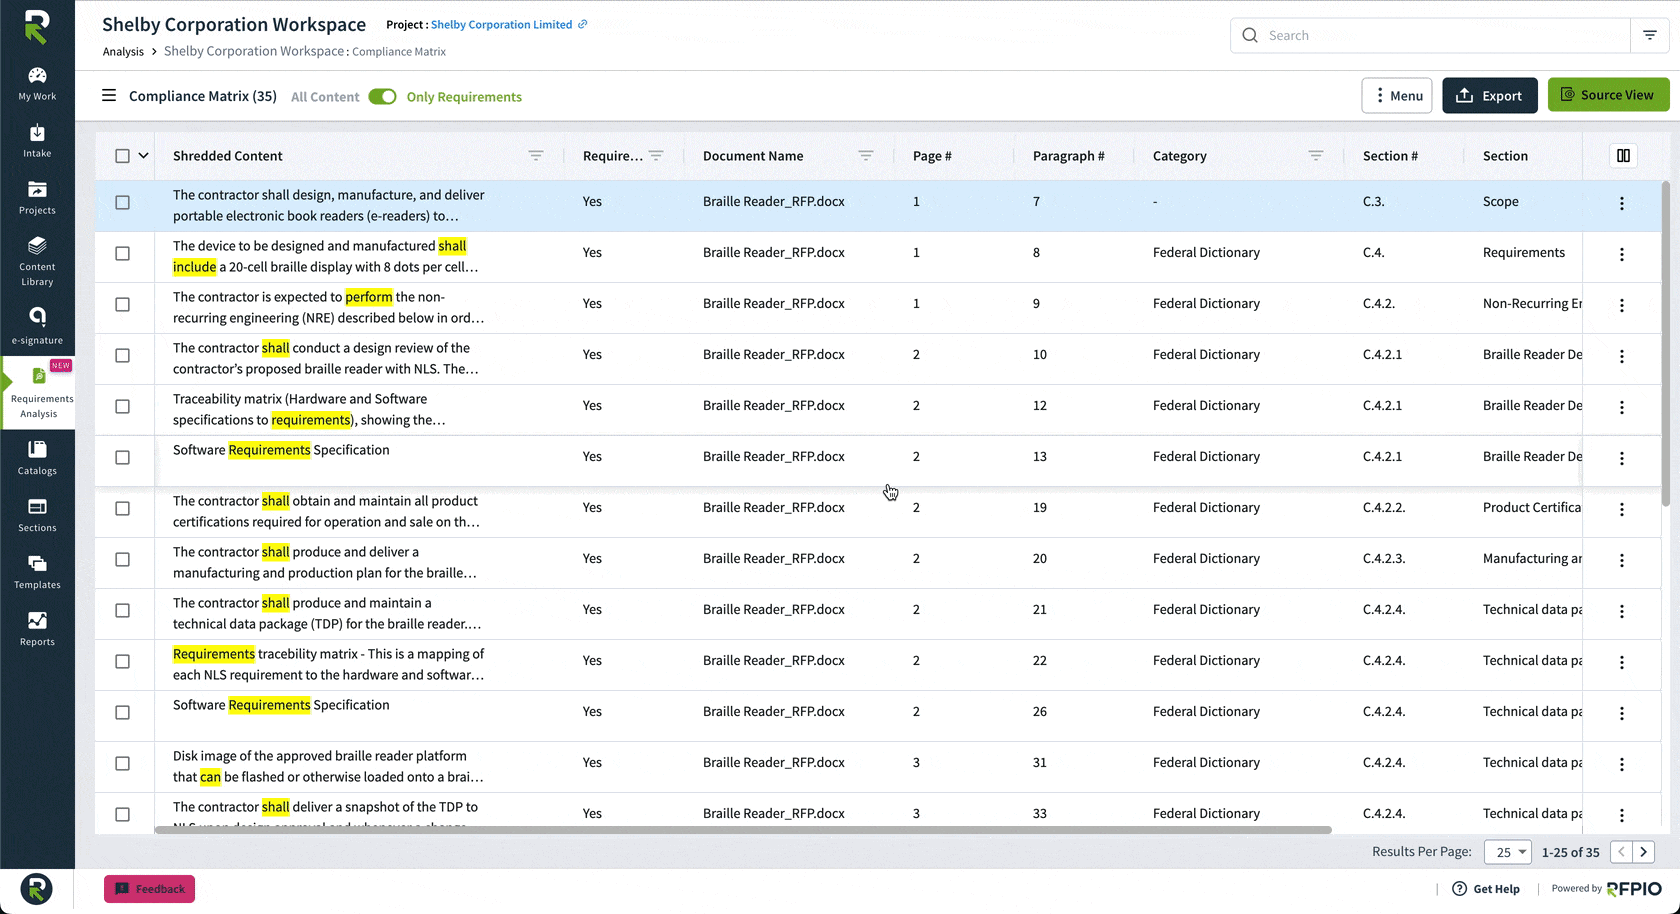
Task: Go to the next page of results
Action: coord(1643,852)
